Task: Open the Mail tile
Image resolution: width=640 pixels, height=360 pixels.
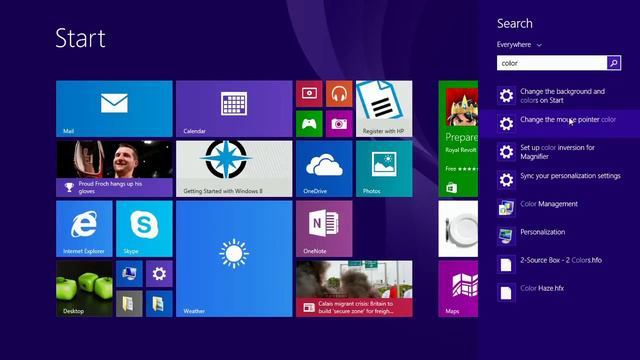Action: (x=114, y=109)
